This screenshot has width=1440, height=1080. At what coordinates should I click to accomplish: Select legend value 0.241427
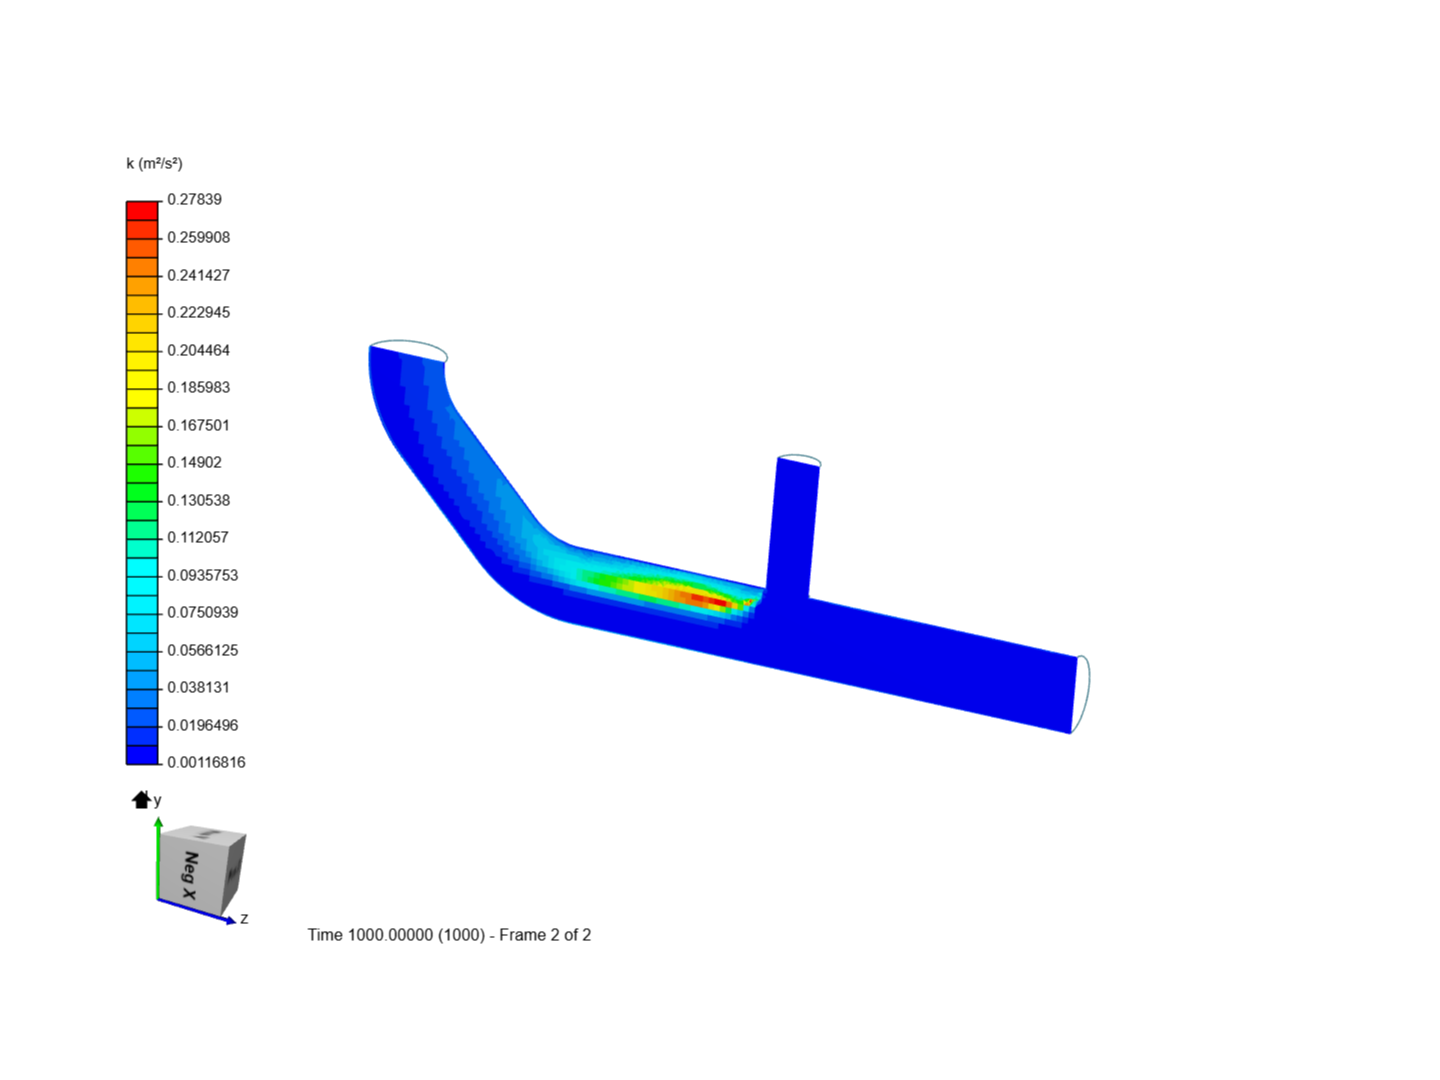point(198,275)
